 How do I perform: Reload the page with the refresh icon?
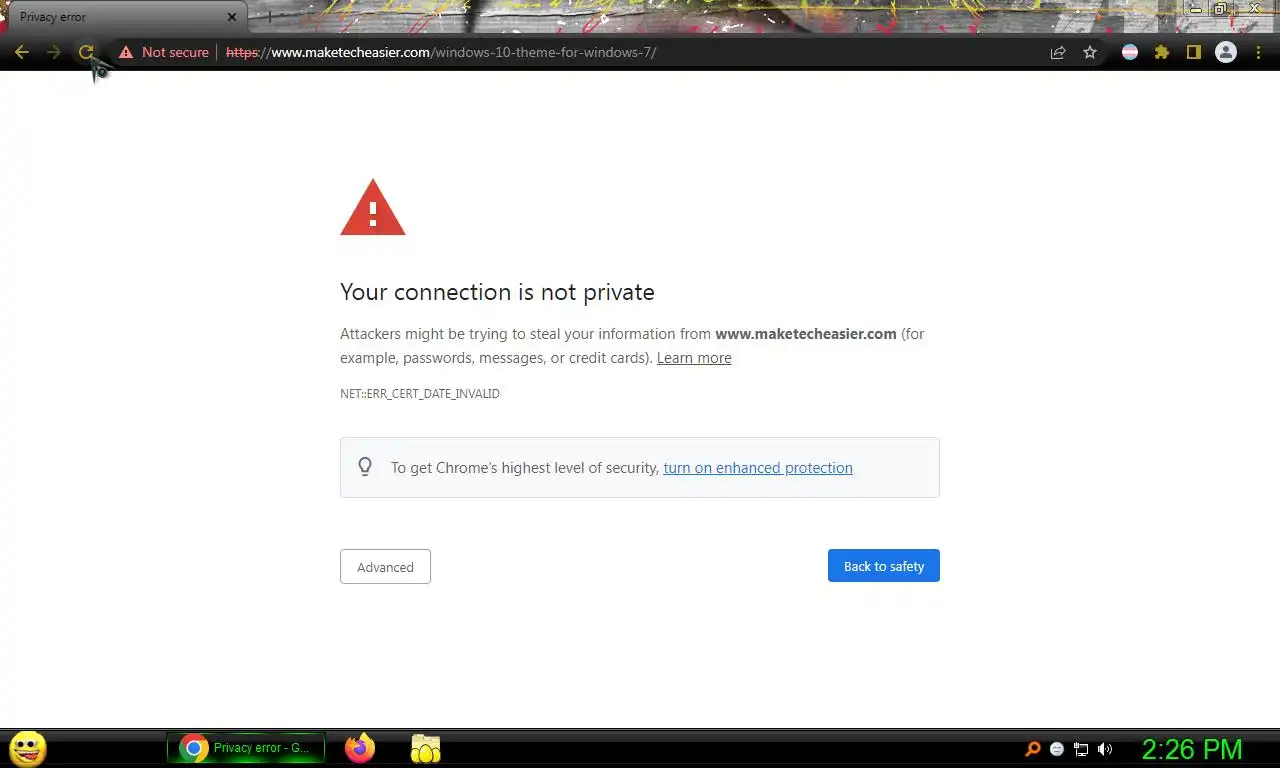(x=86, y=52)
